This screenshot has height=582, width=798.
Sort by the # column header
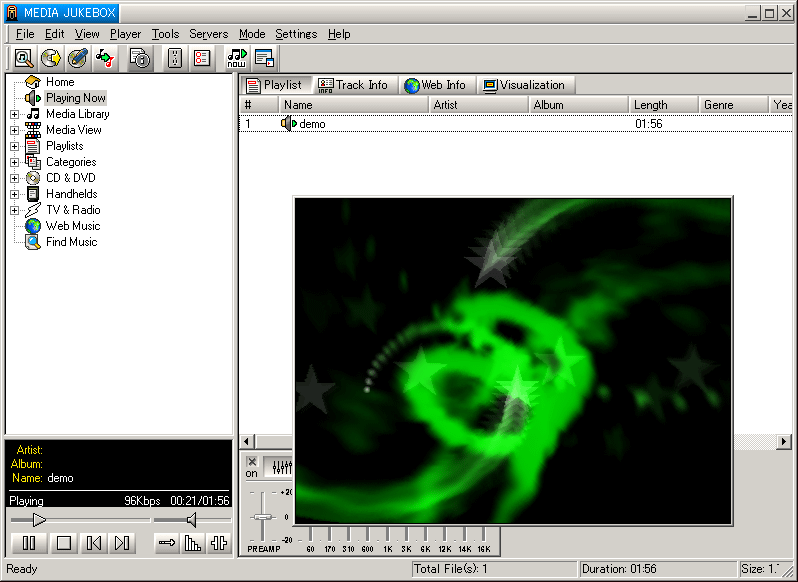[x=259, y=105]
